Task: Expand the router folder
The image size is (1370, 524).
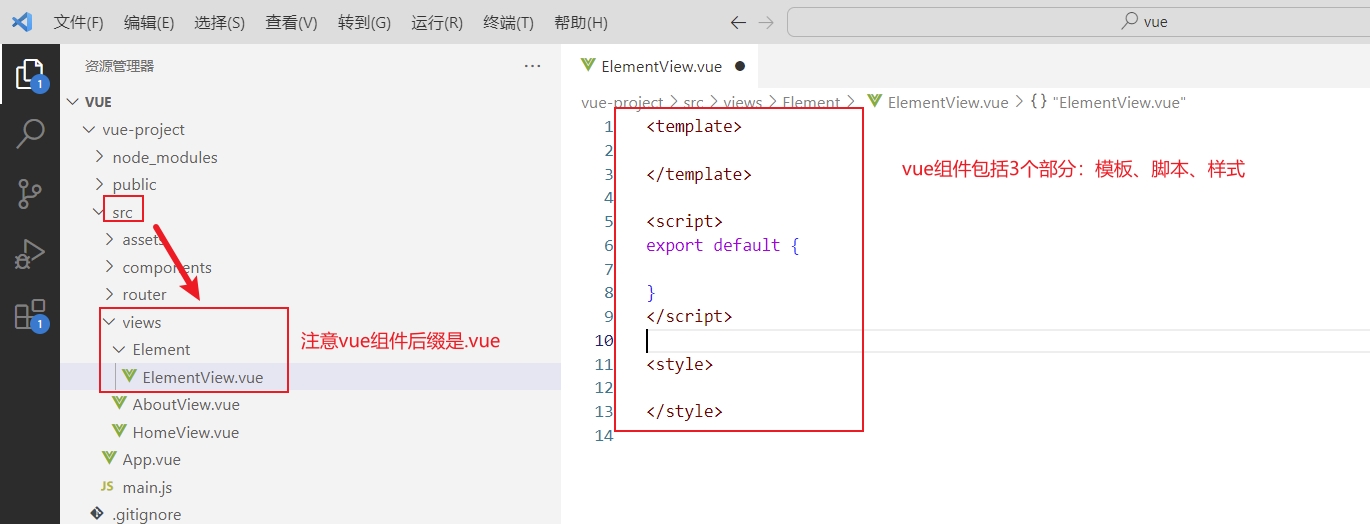Action: tap(144, 294)
